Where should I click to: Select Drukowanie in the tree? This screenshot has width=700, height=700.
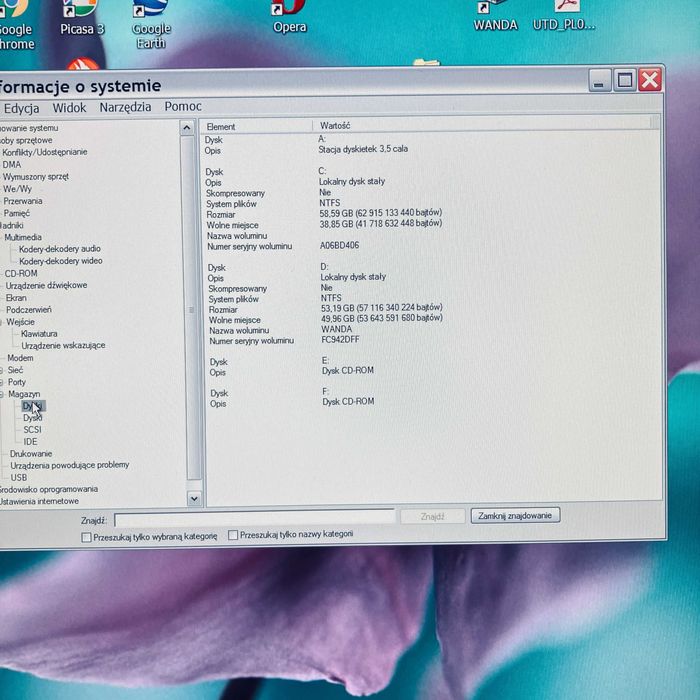tap(31, 454)
